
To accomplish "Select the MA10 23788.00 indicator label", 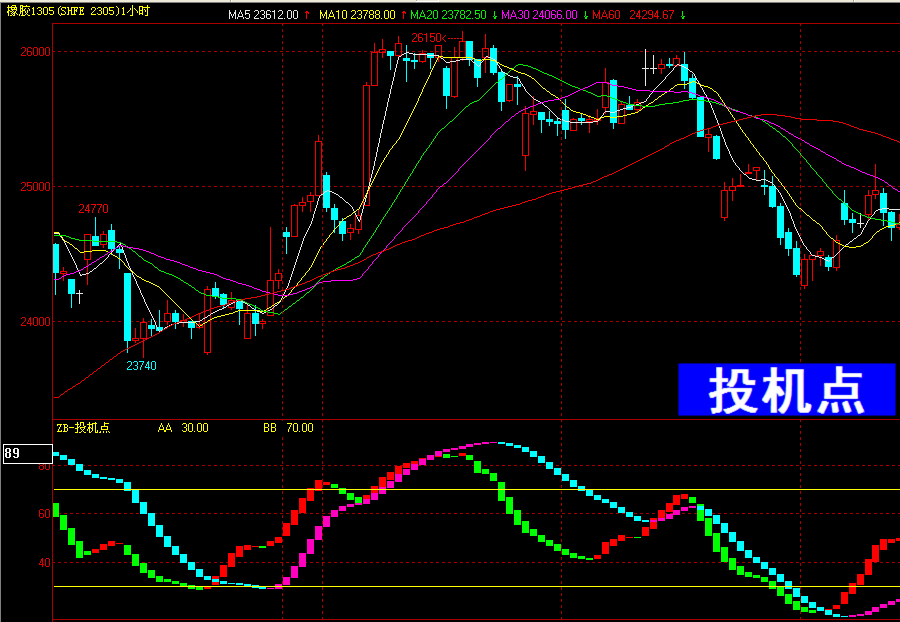I will 357,15.
